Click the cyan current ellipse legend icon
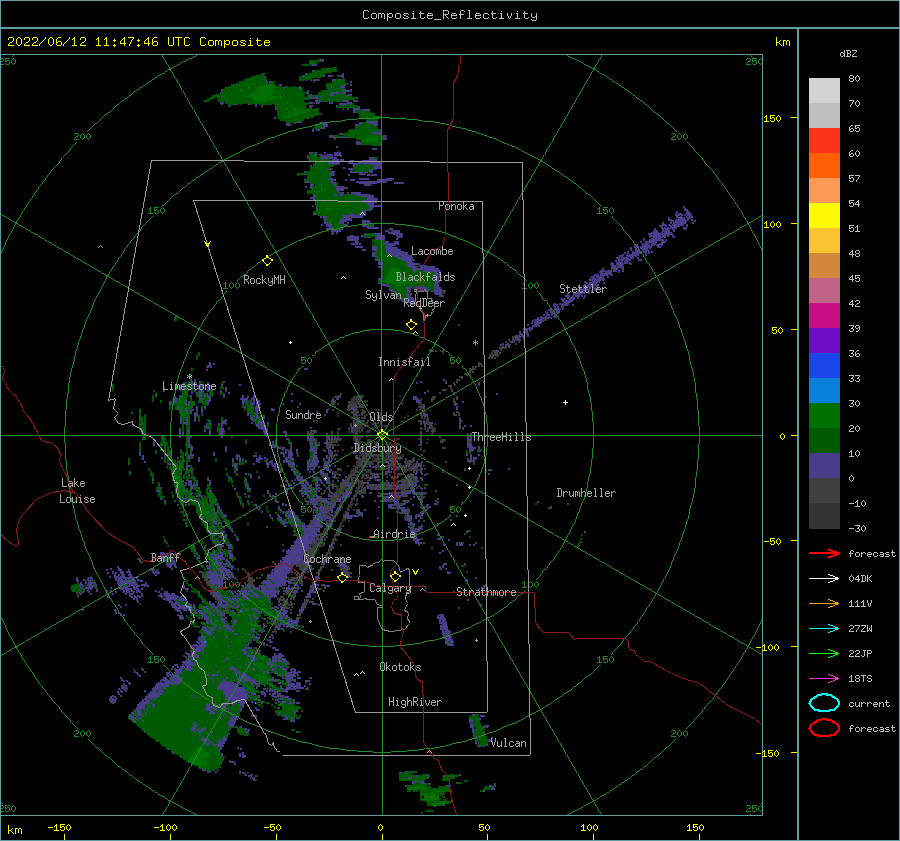Image resolution: width=900 pixels, height=841 pixels. (x=824, y=703)
